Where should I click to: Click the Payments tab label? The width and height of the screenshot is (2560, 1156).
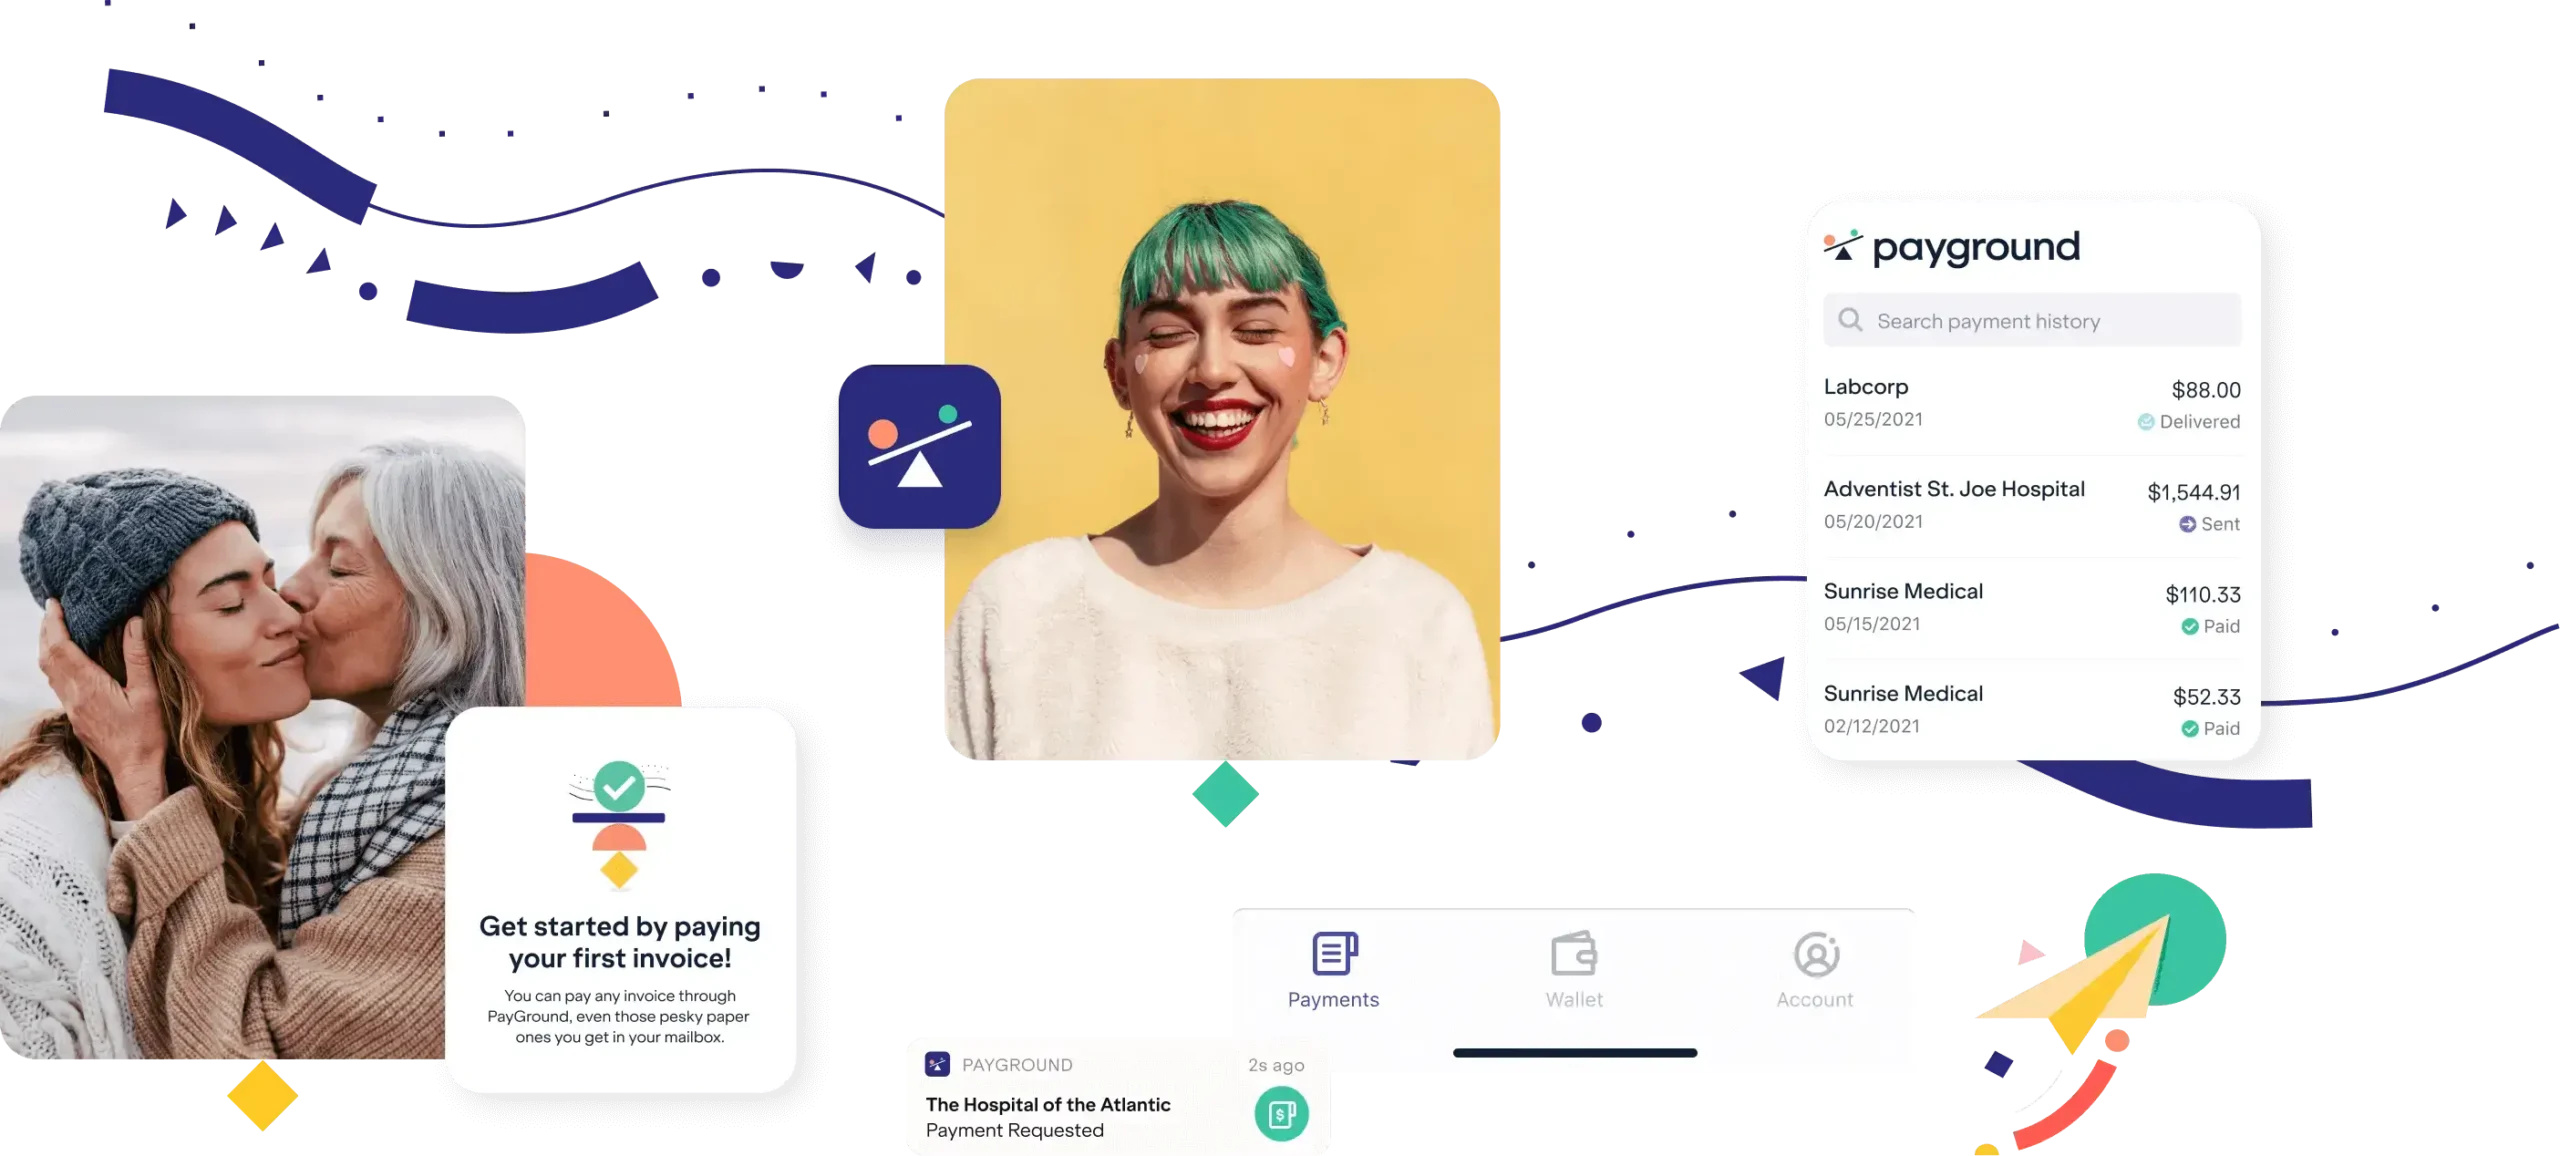point(1334,998)
